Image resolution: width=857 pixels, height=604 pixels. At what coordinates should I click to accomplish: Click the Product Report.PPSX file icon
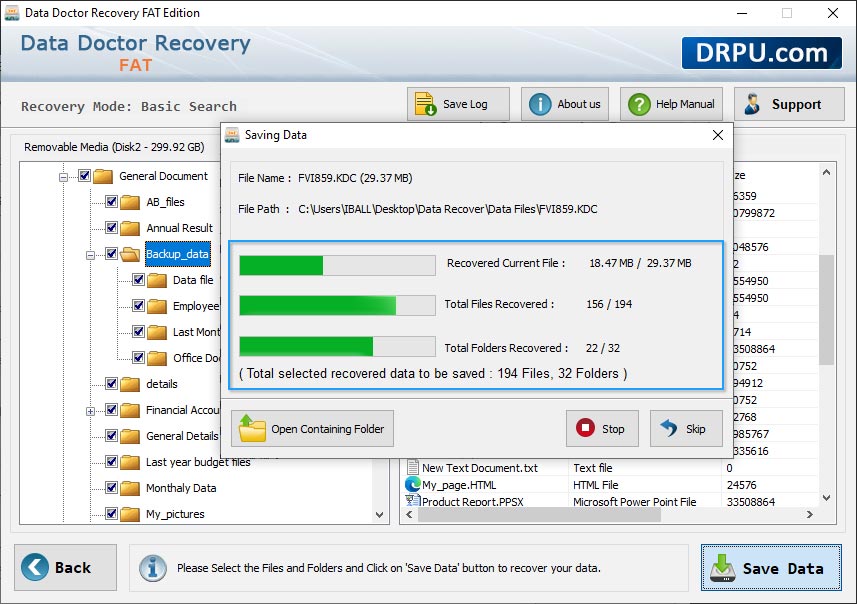(412, 501)
